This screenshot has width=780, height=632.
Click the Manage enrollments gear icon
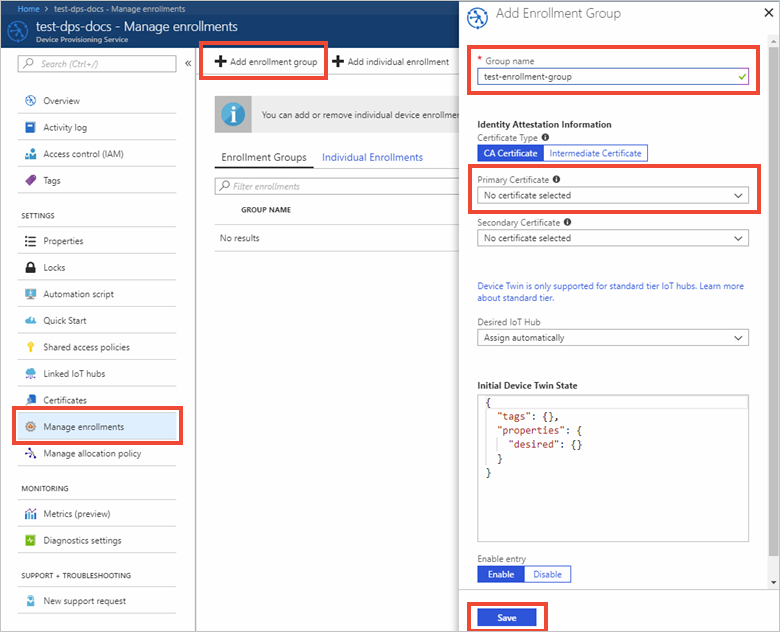tap(30, 426)
